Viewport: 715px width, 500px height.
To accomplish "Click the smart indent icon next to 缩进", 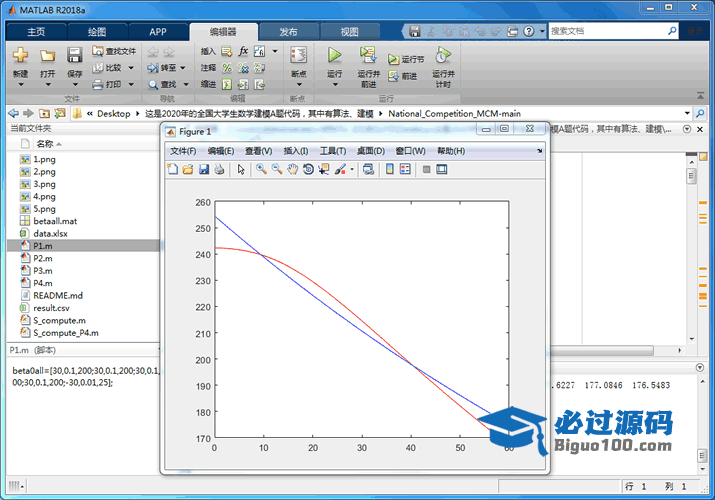I will point(227,84).
